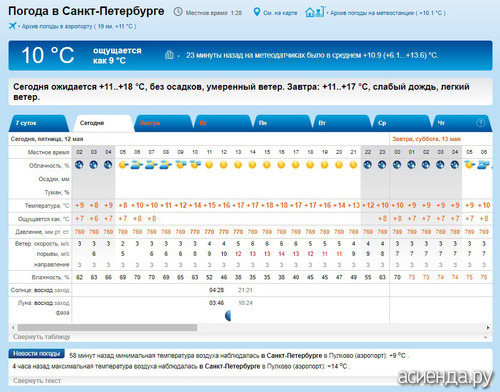Open the Завтра tab
This screenshot has height=392, width=500.
pos(162,123)
